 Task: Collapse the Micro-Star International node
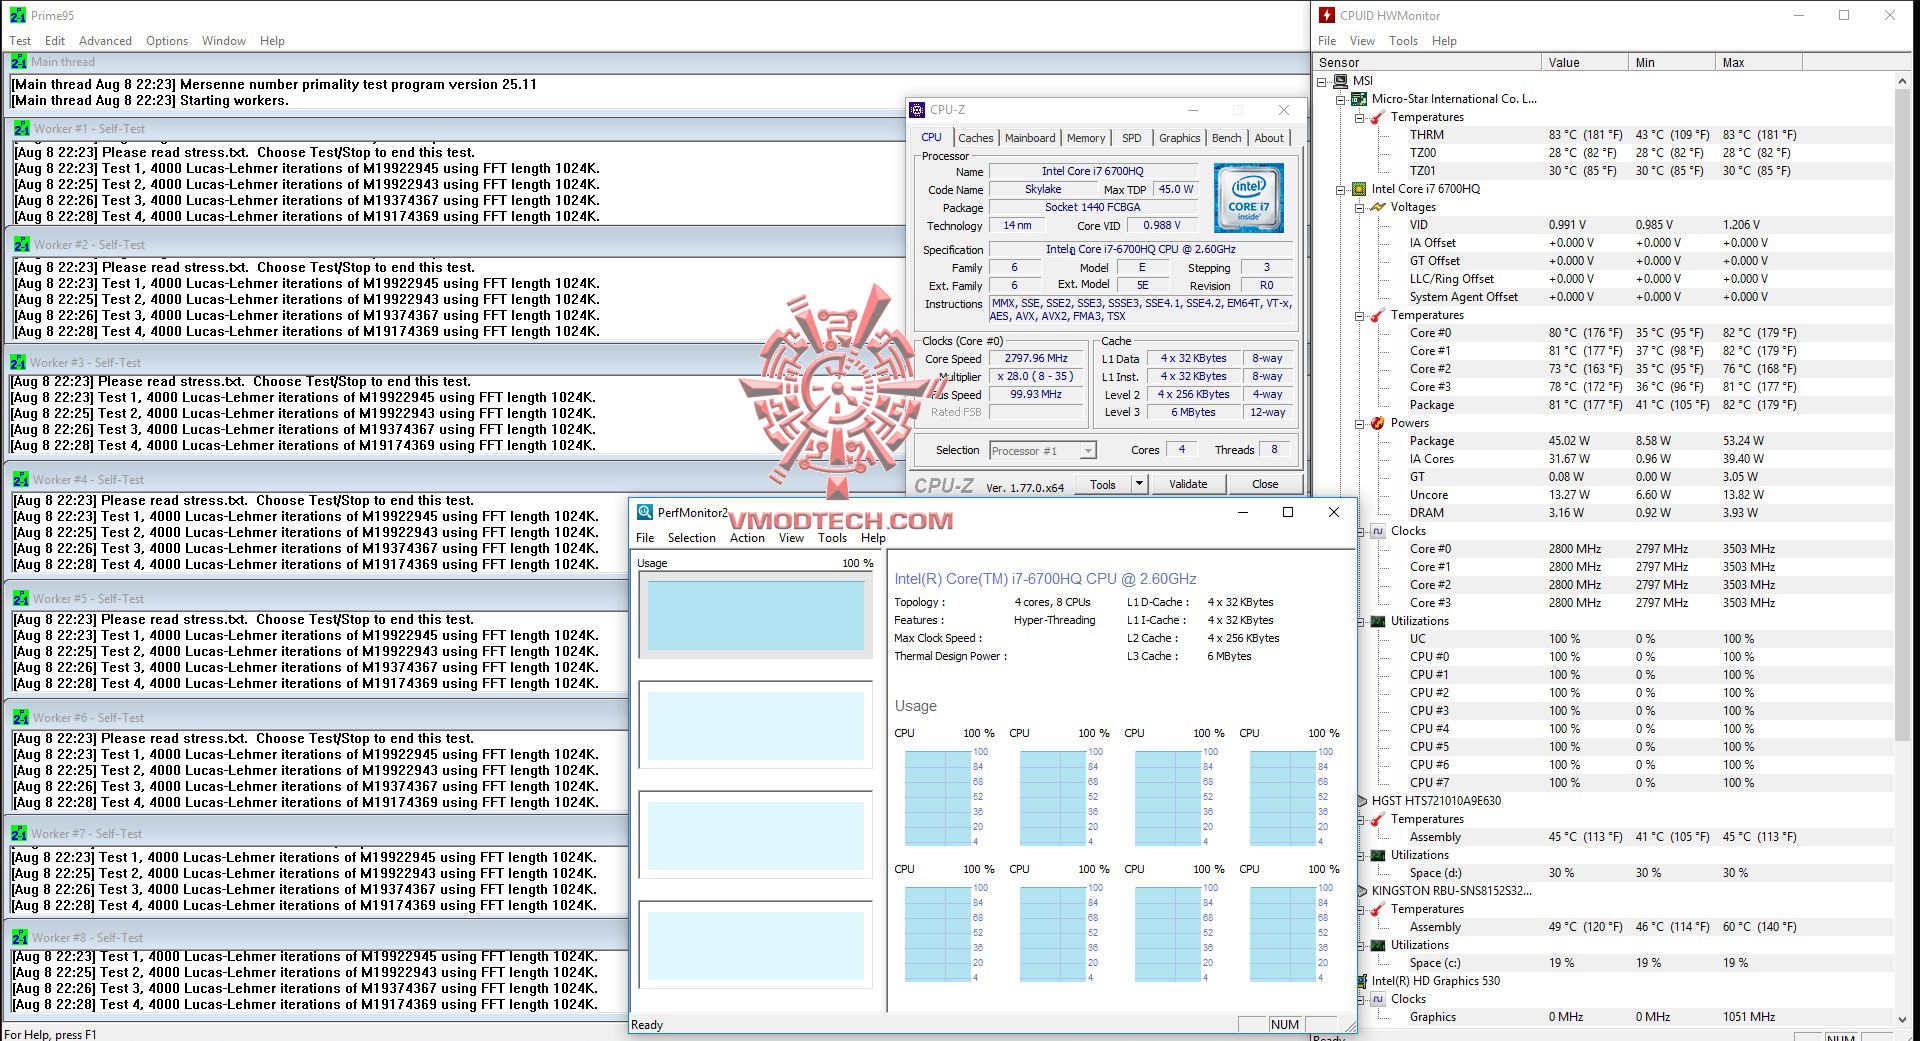[x=1341, y=99]
